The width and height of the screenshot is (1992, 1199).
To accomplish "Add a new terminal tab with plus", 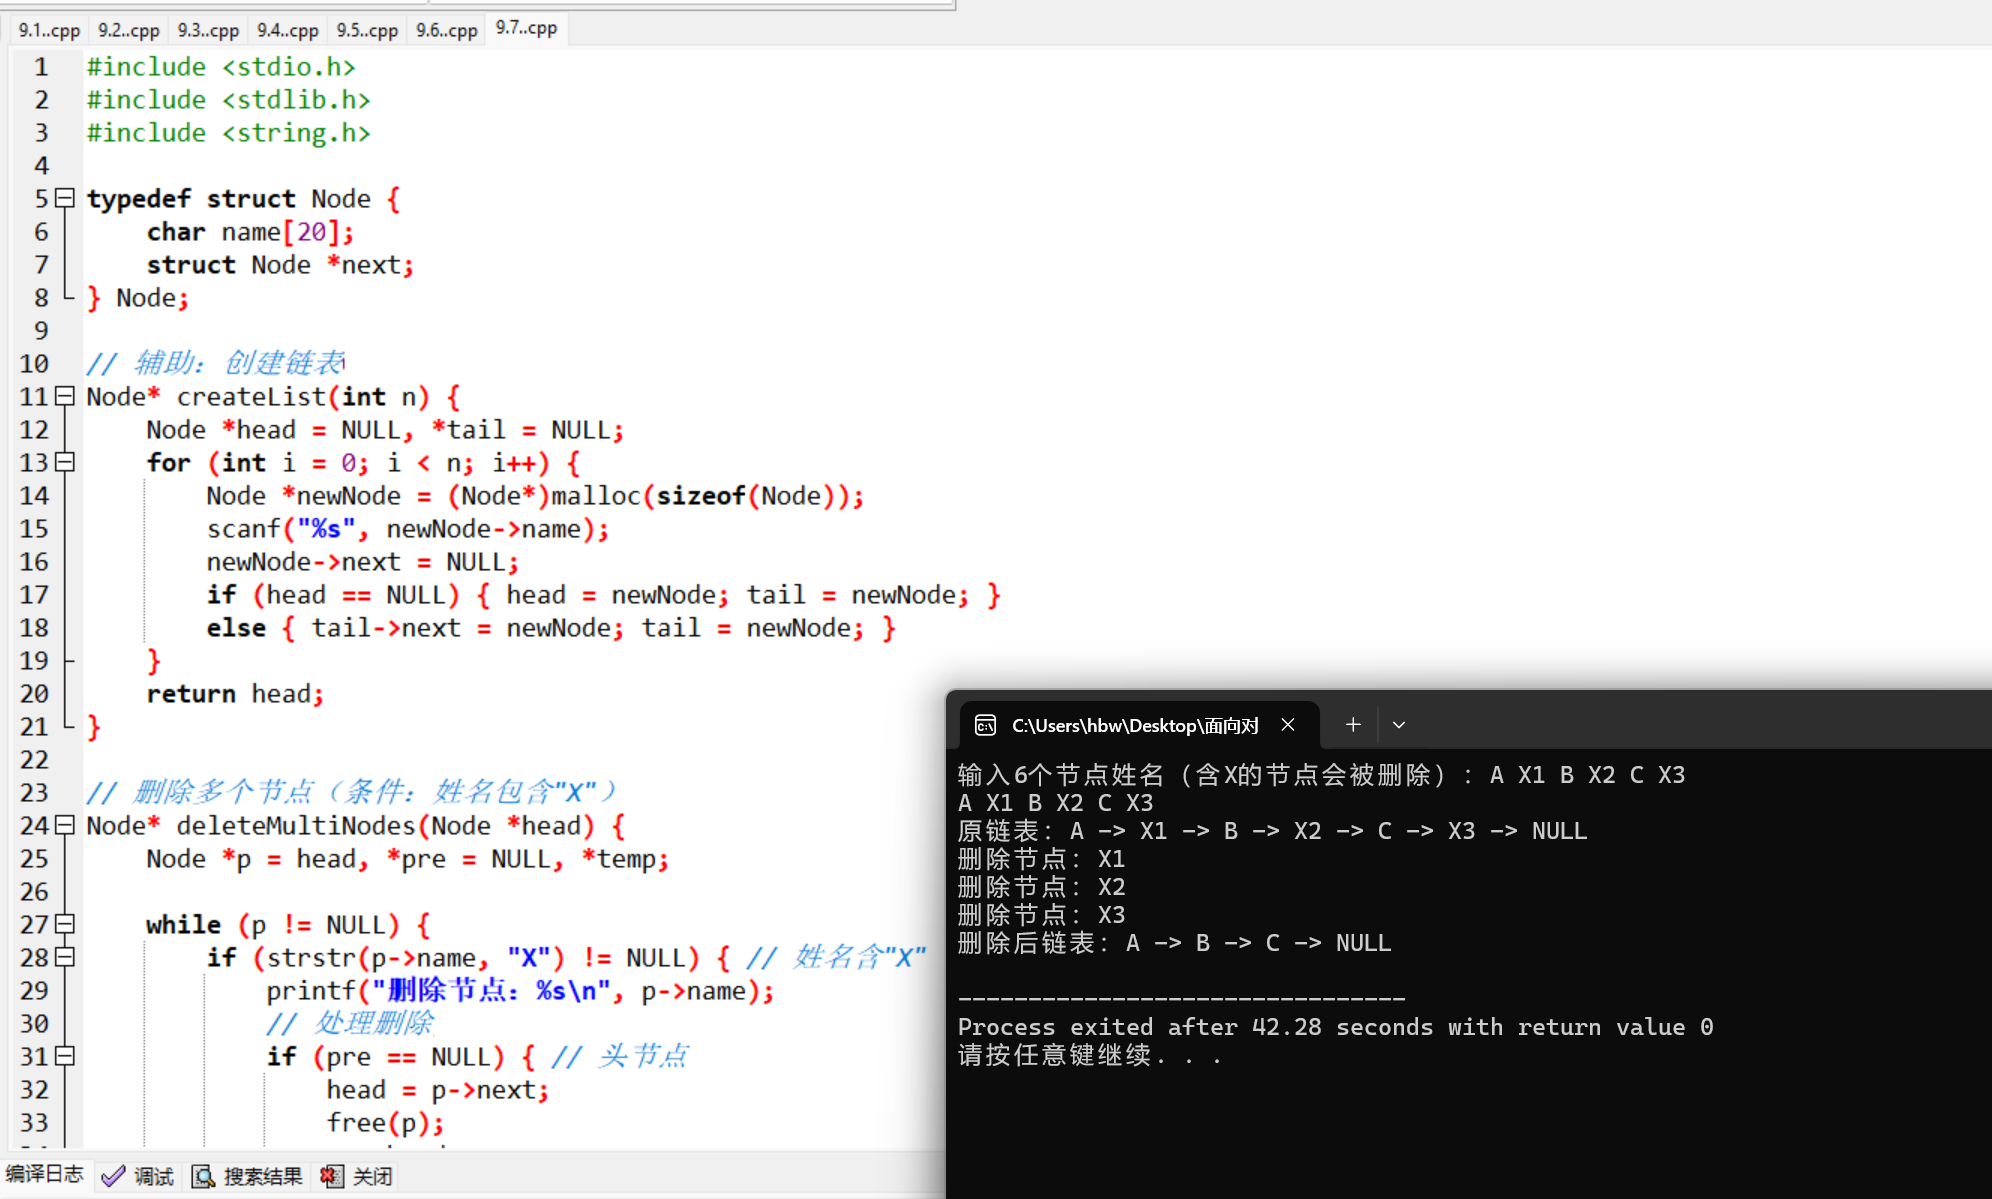I will (x=1352, y=725).
